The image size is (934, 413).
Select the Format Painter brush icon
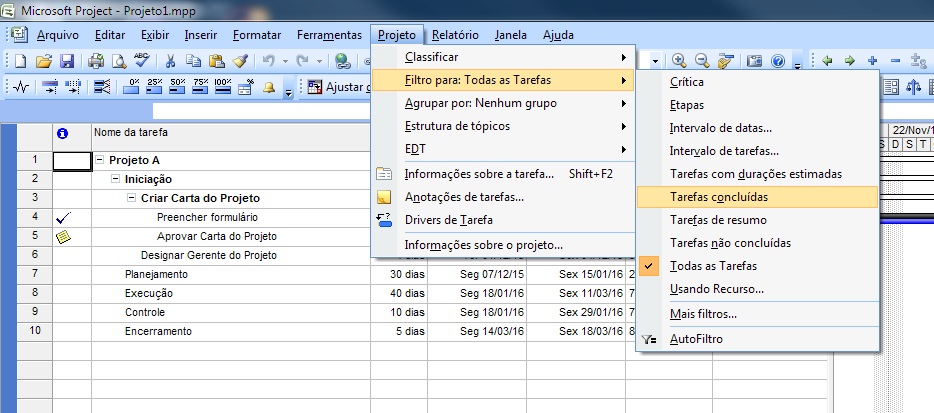click(x=239, y=60)
